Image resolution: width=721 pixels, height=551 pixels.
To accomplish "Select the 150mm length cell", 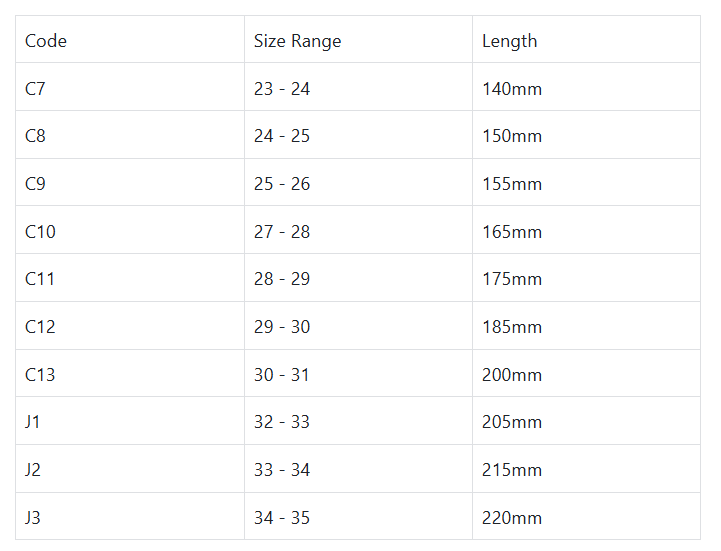I will click(x=512, y=136).
